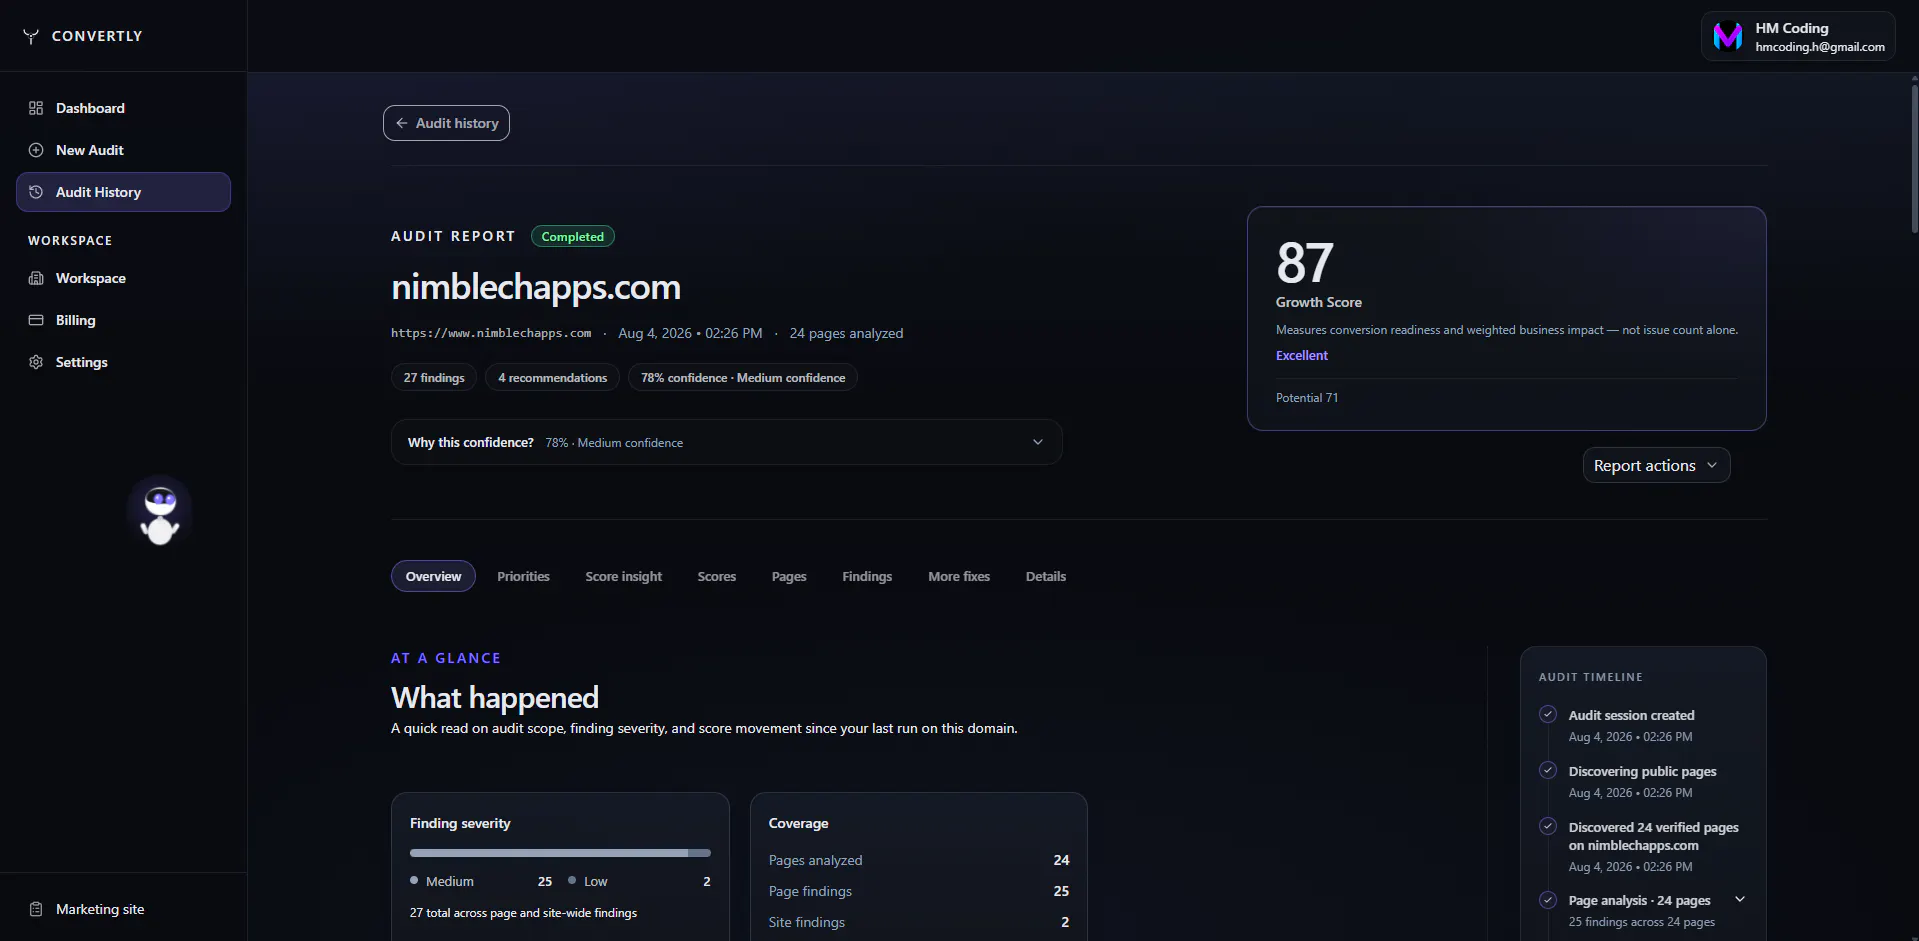Screen dimensions: 1919x941
Task: Click the Low severity dot
Action: click(x=572, y=880)
